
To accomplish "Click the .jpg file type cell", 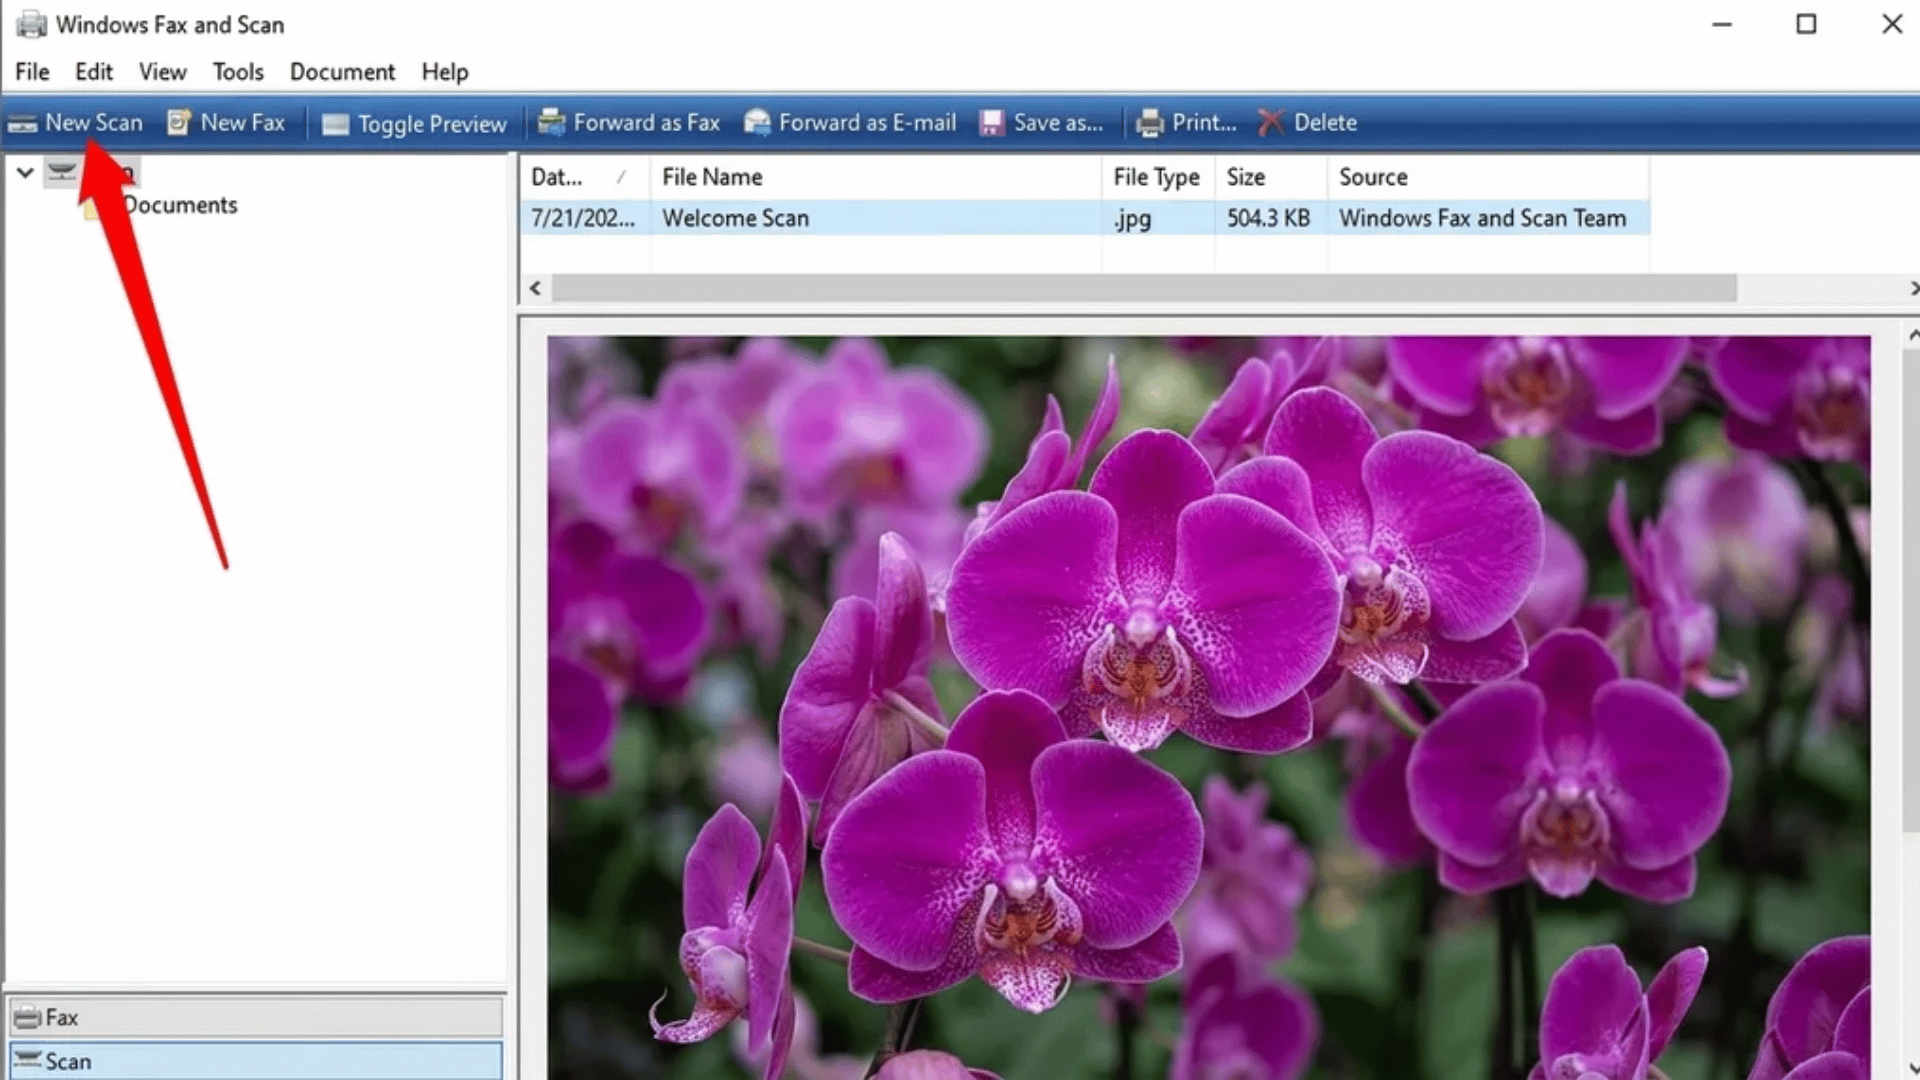I will 1132,218.
